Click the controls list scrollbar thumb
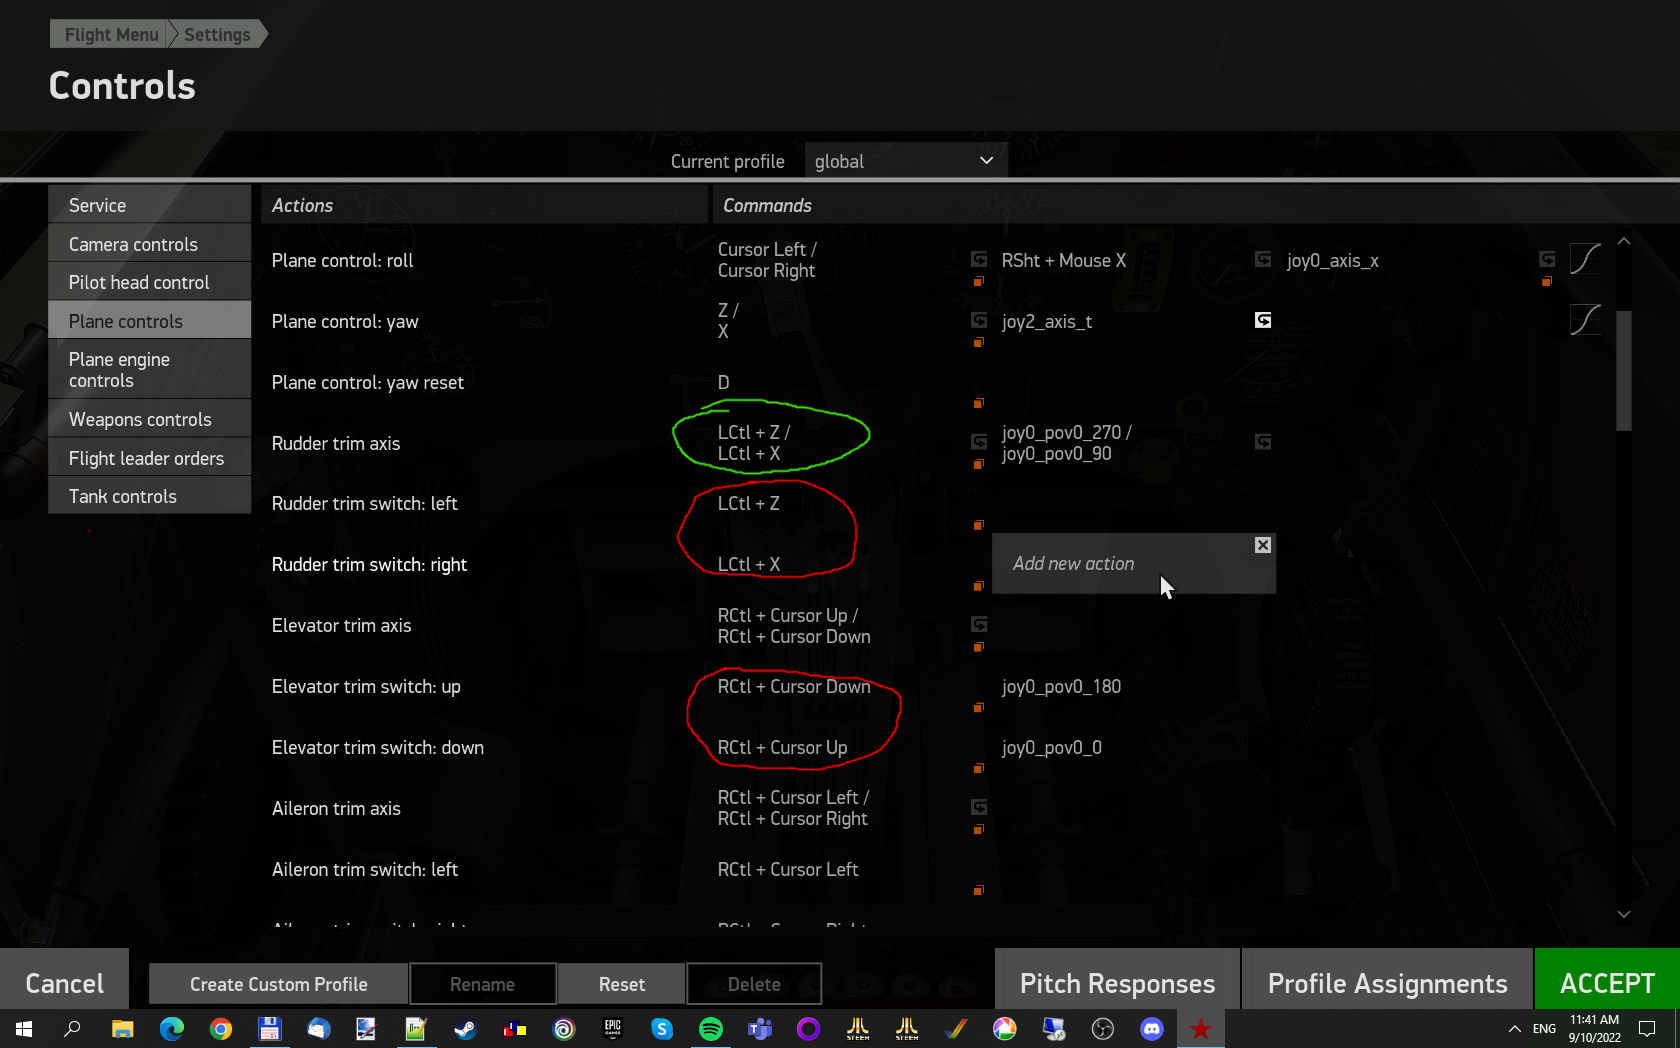Screen dimensions: 1680x1048 (1624, 371)
